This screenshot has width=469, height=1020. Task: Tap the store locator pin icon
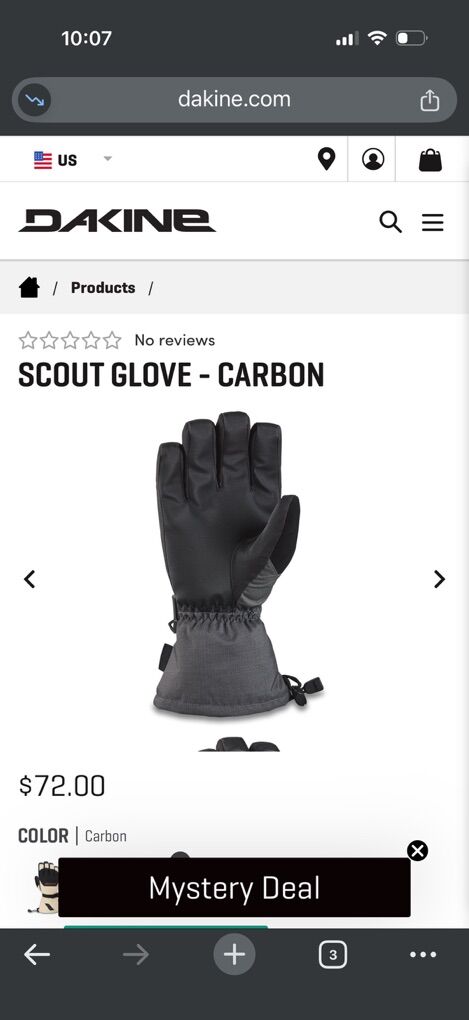(x=327, y=159)
